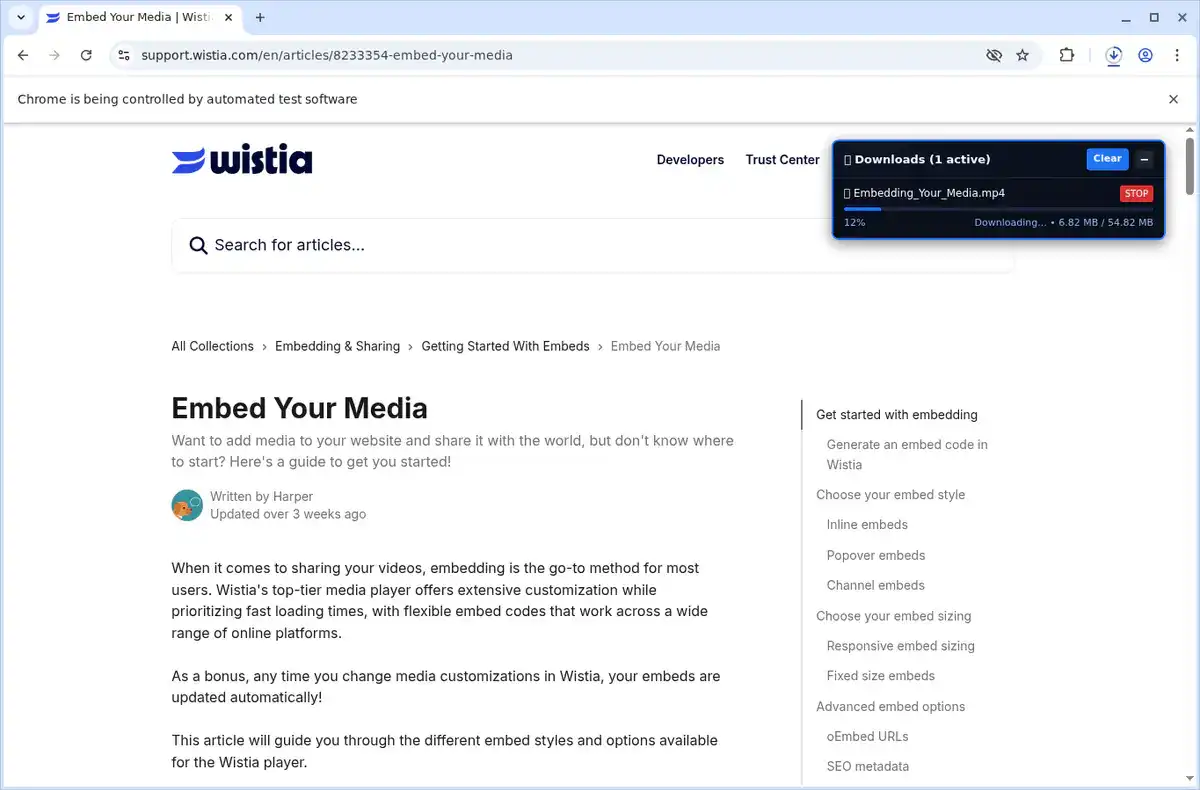Maximize the Chrome window

click(x=1154, y=17)
